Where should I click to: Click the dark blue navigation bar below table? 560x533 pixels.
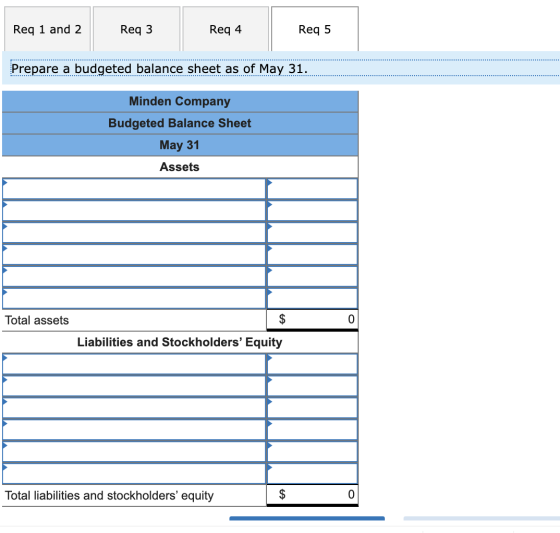tap(307, 518)
